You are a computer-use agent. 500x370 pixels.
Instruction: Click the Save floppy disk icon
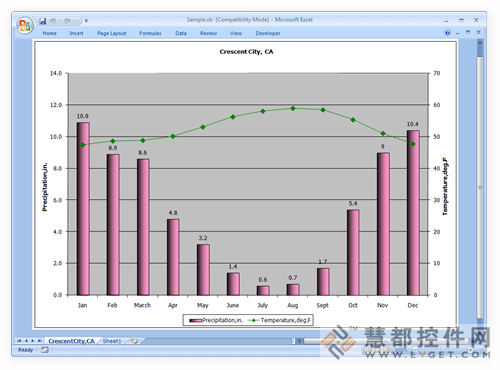click(43, 21)
